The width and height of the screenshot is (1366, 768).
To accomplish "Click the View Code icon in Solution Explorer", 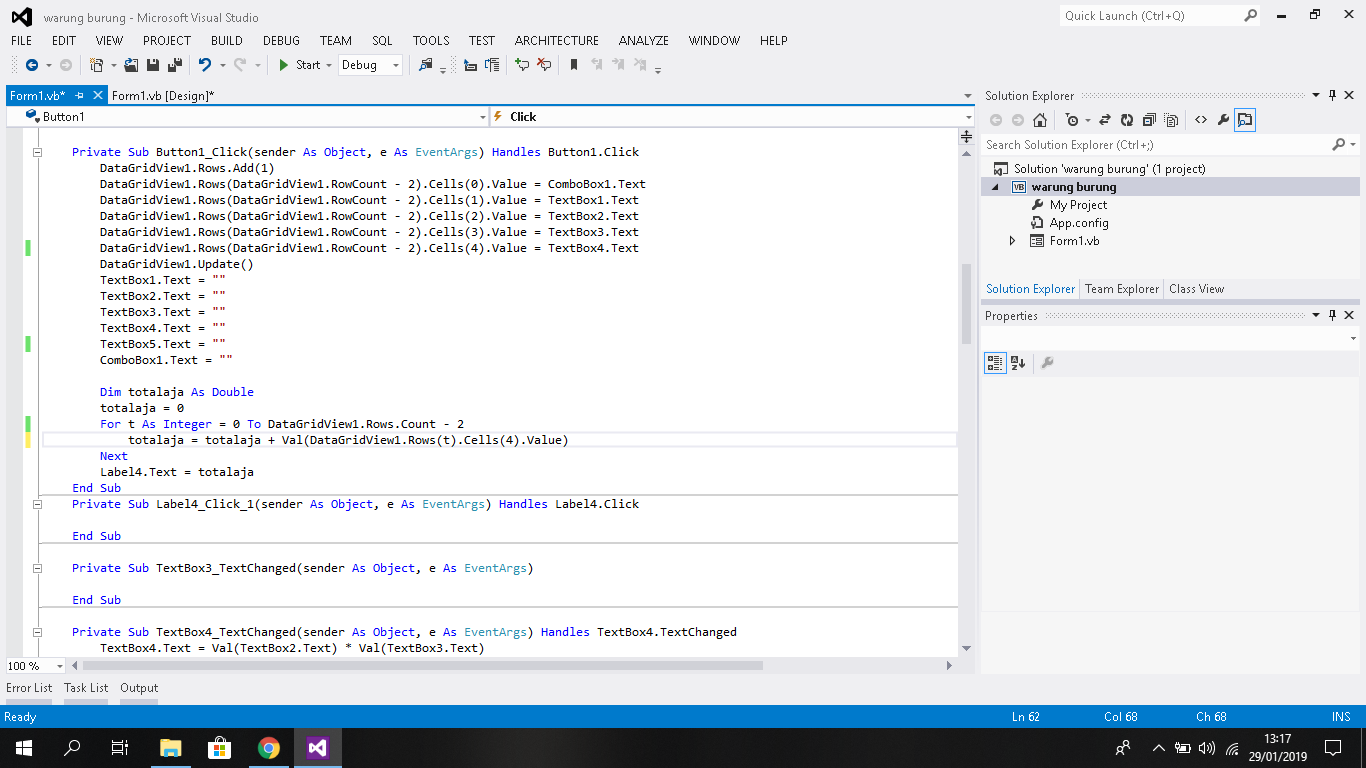I will (x=1201, y=120).
